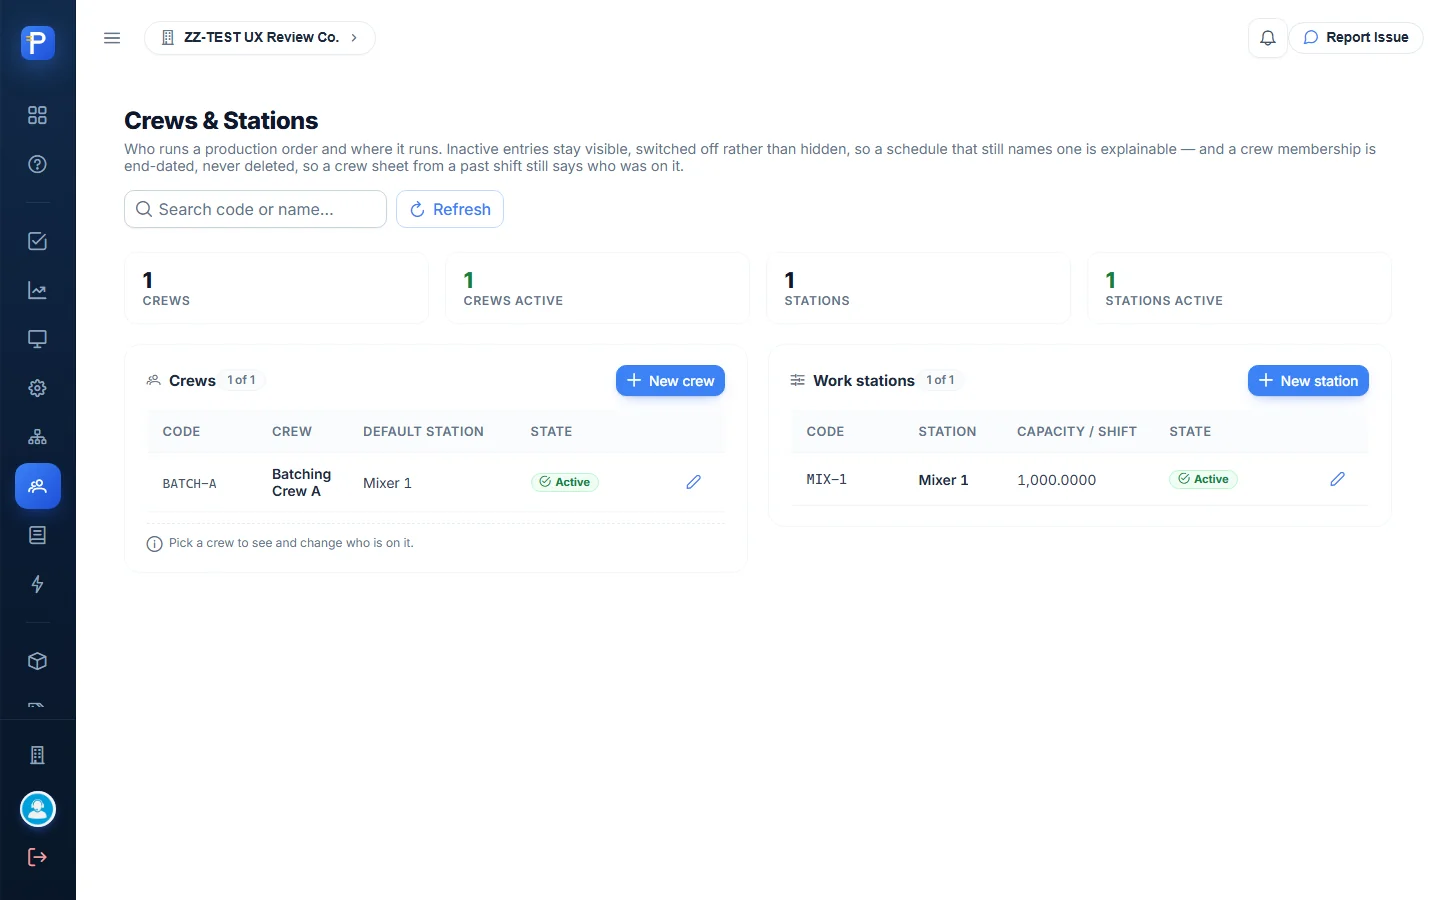Click the Mixer 1 default station cell in Crews

[x=387, y=483]
